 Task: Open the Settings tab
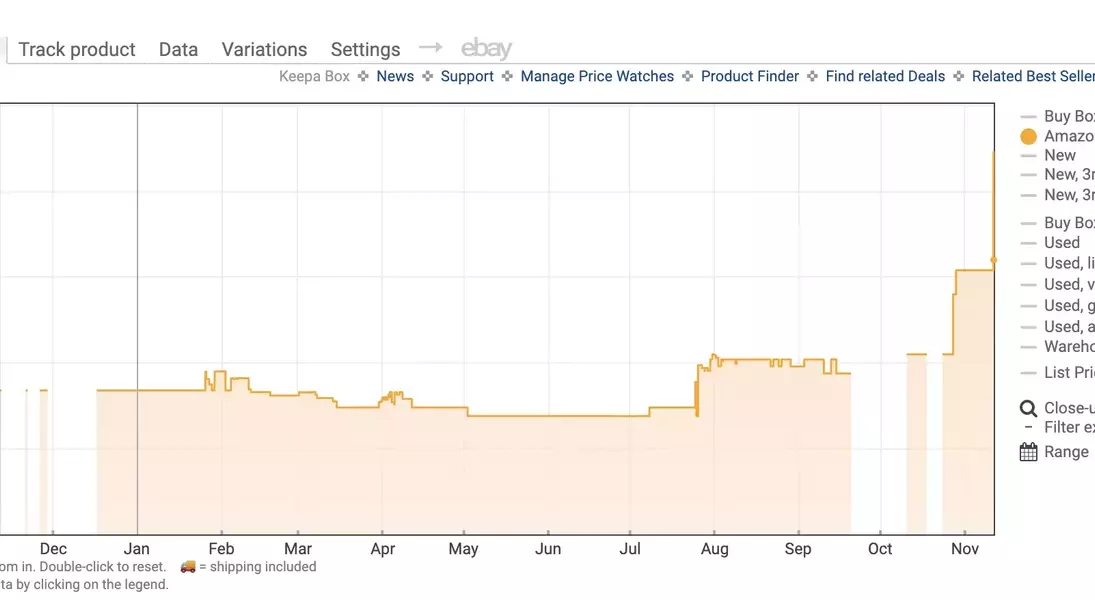coord(365,49)
